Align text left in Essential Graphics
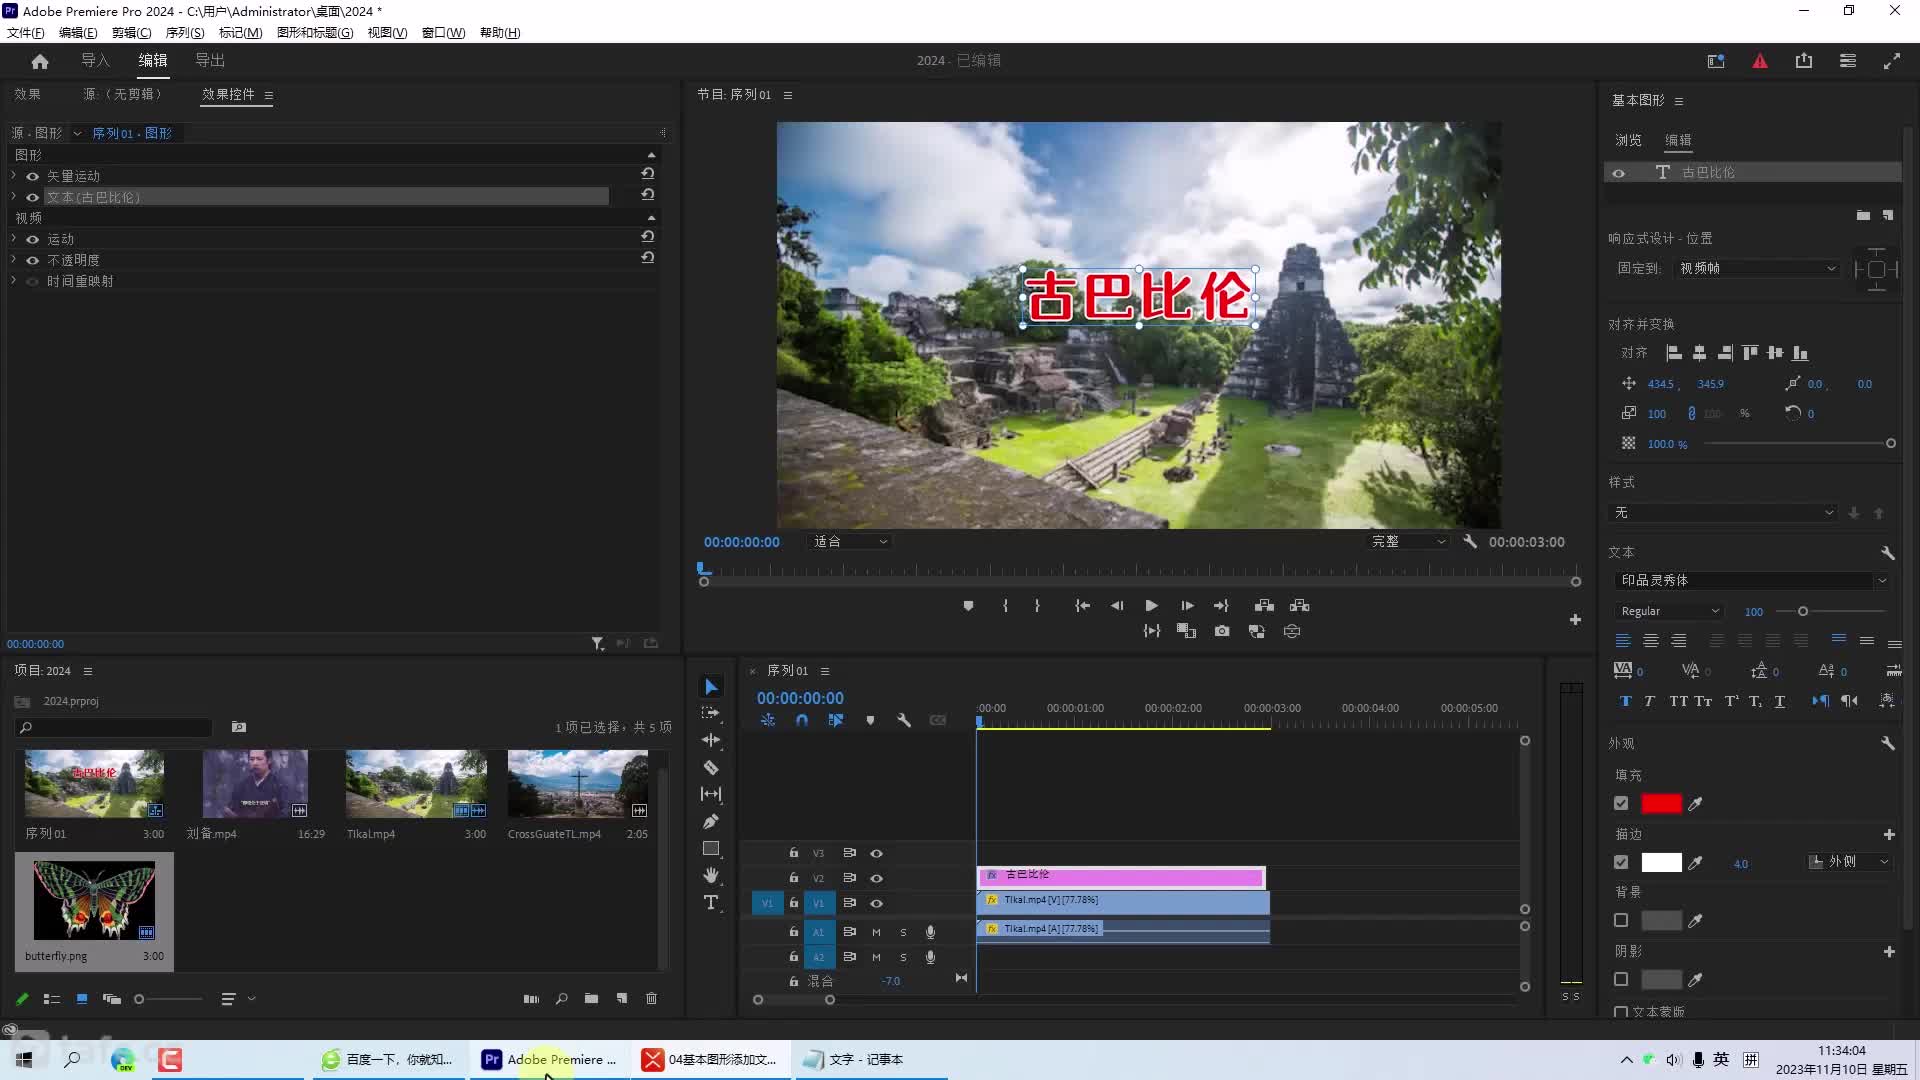 coord(1623,640)
